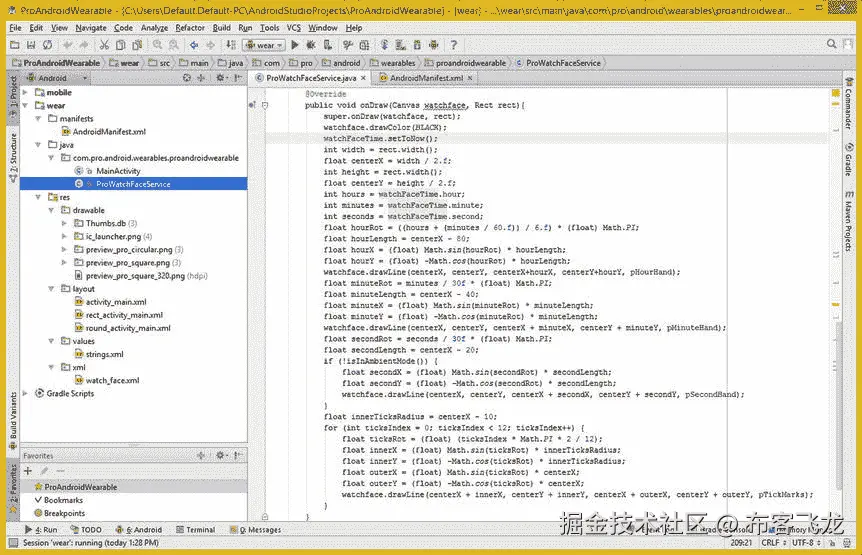Select watch_face.xml in project tree
862x555 pixels.
(112, 380)
